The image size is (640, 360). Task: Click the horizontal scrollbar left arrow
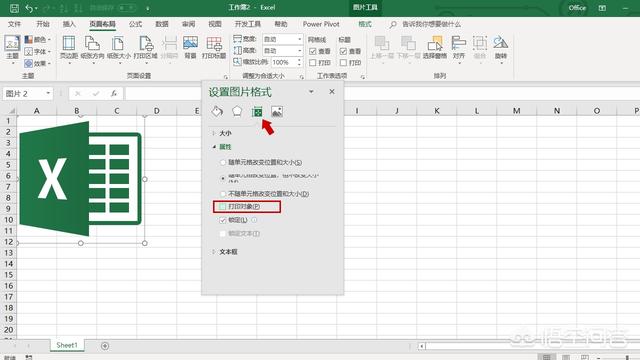pyautogui.click(x=422, y=346)
